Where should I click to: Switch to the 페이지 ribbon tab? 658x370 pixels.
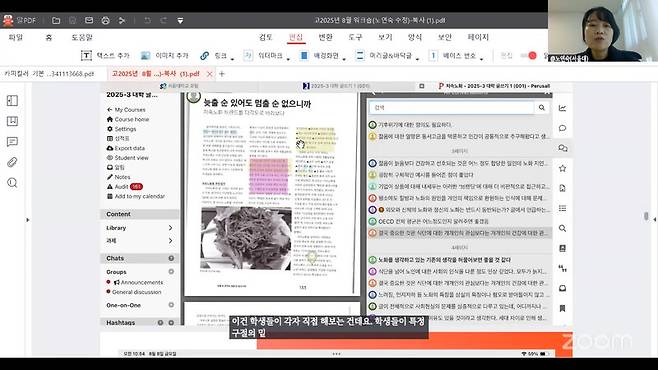478,37
